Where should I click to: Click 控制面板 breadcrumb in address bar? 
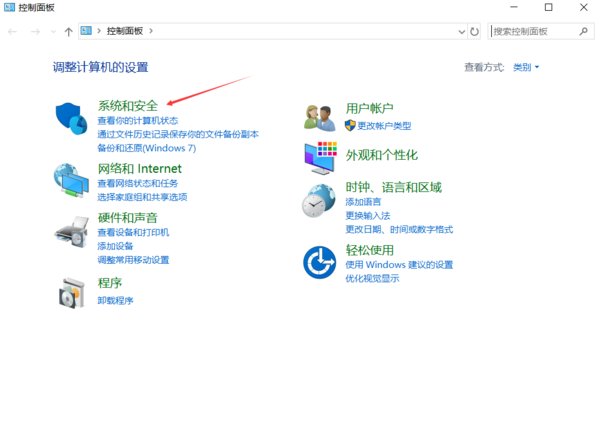coord(125,31)
